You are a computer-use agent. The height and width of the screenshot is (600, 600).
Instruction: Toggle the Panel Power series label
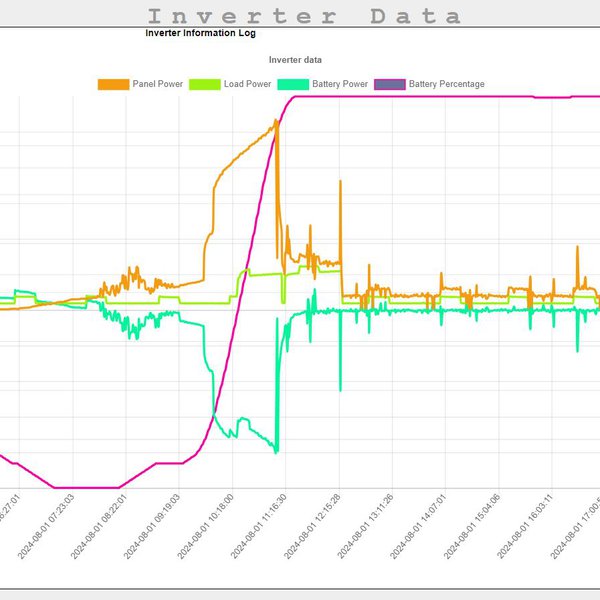point(157,84)
